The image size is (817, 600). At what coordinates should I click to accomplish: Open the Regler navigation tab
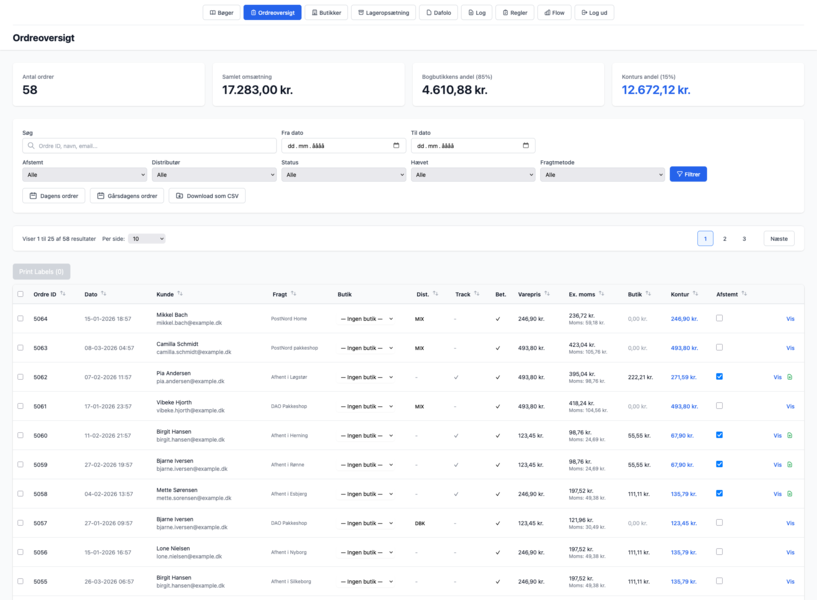coord(515,13)
